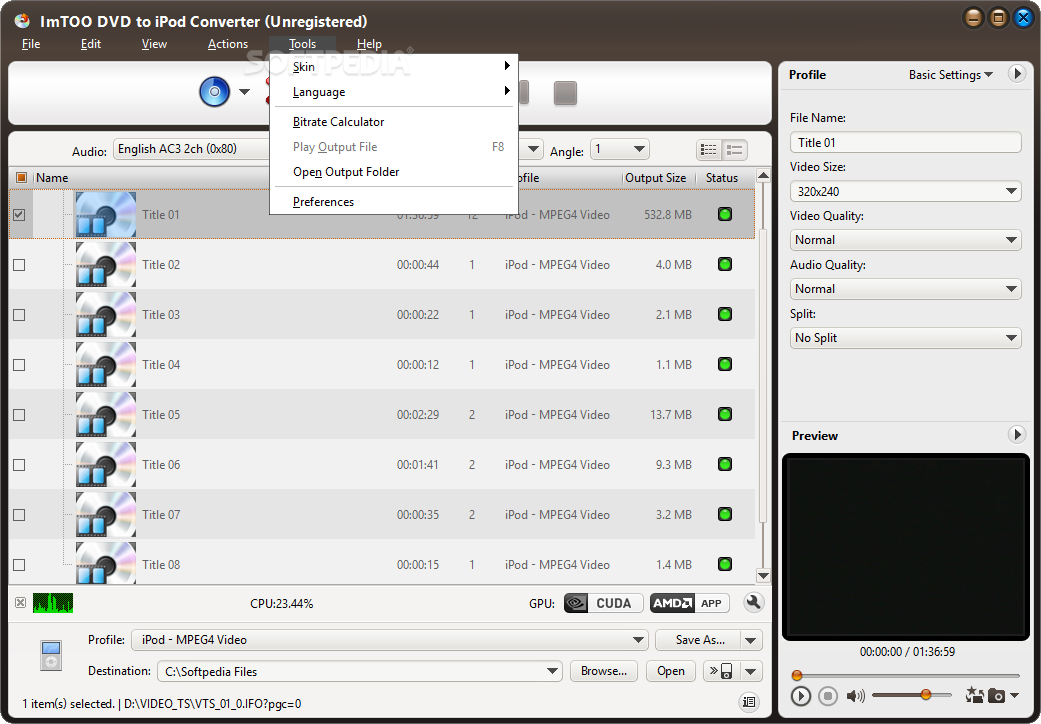Click Title 02 green status indicator
1041x724 pixels.
pyautogui.click(x=725, y=264)
